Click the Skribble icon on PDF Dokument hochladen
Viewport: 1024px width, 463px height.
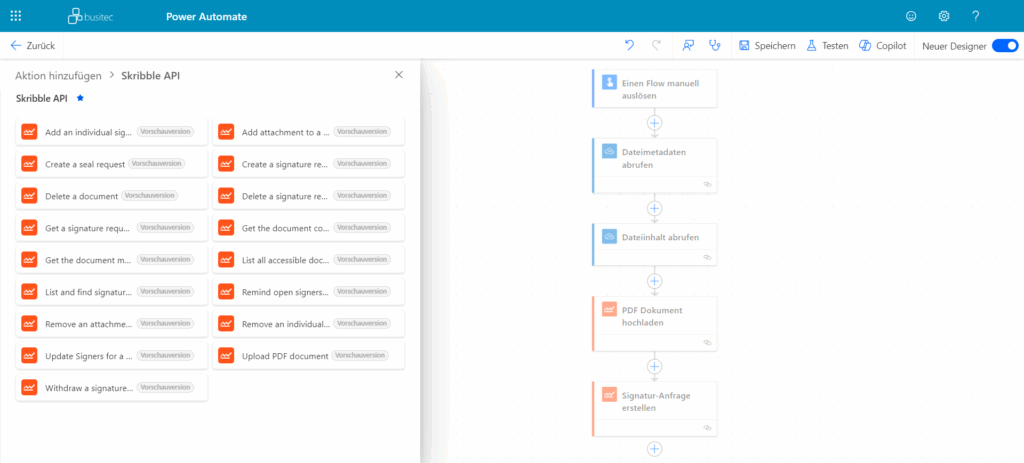(609, 310)
